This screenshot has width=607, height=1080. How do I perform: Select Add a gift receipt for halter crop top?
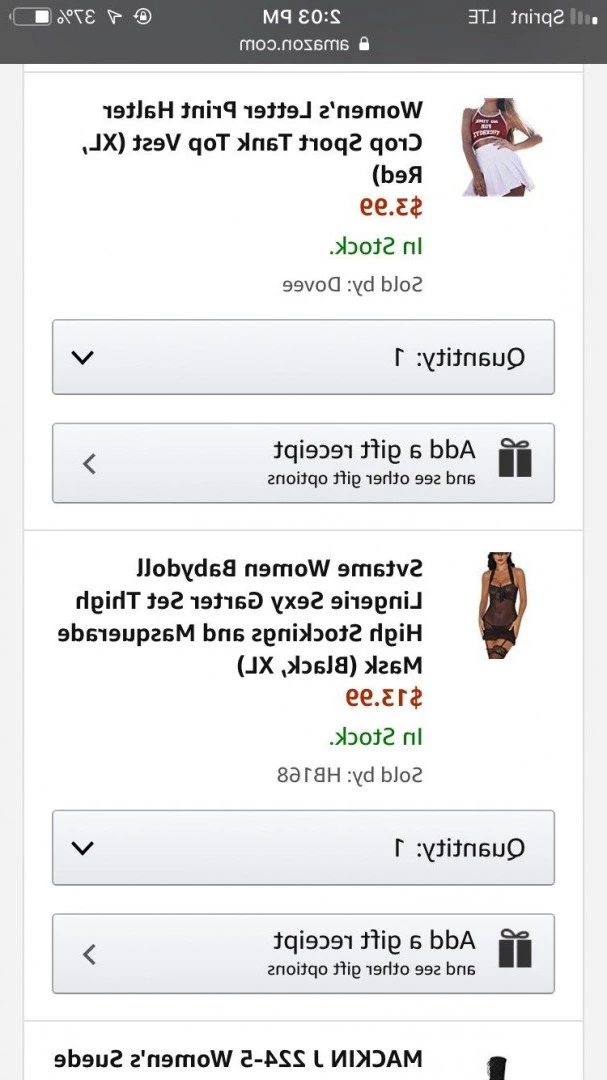click(x=375, y=450)
